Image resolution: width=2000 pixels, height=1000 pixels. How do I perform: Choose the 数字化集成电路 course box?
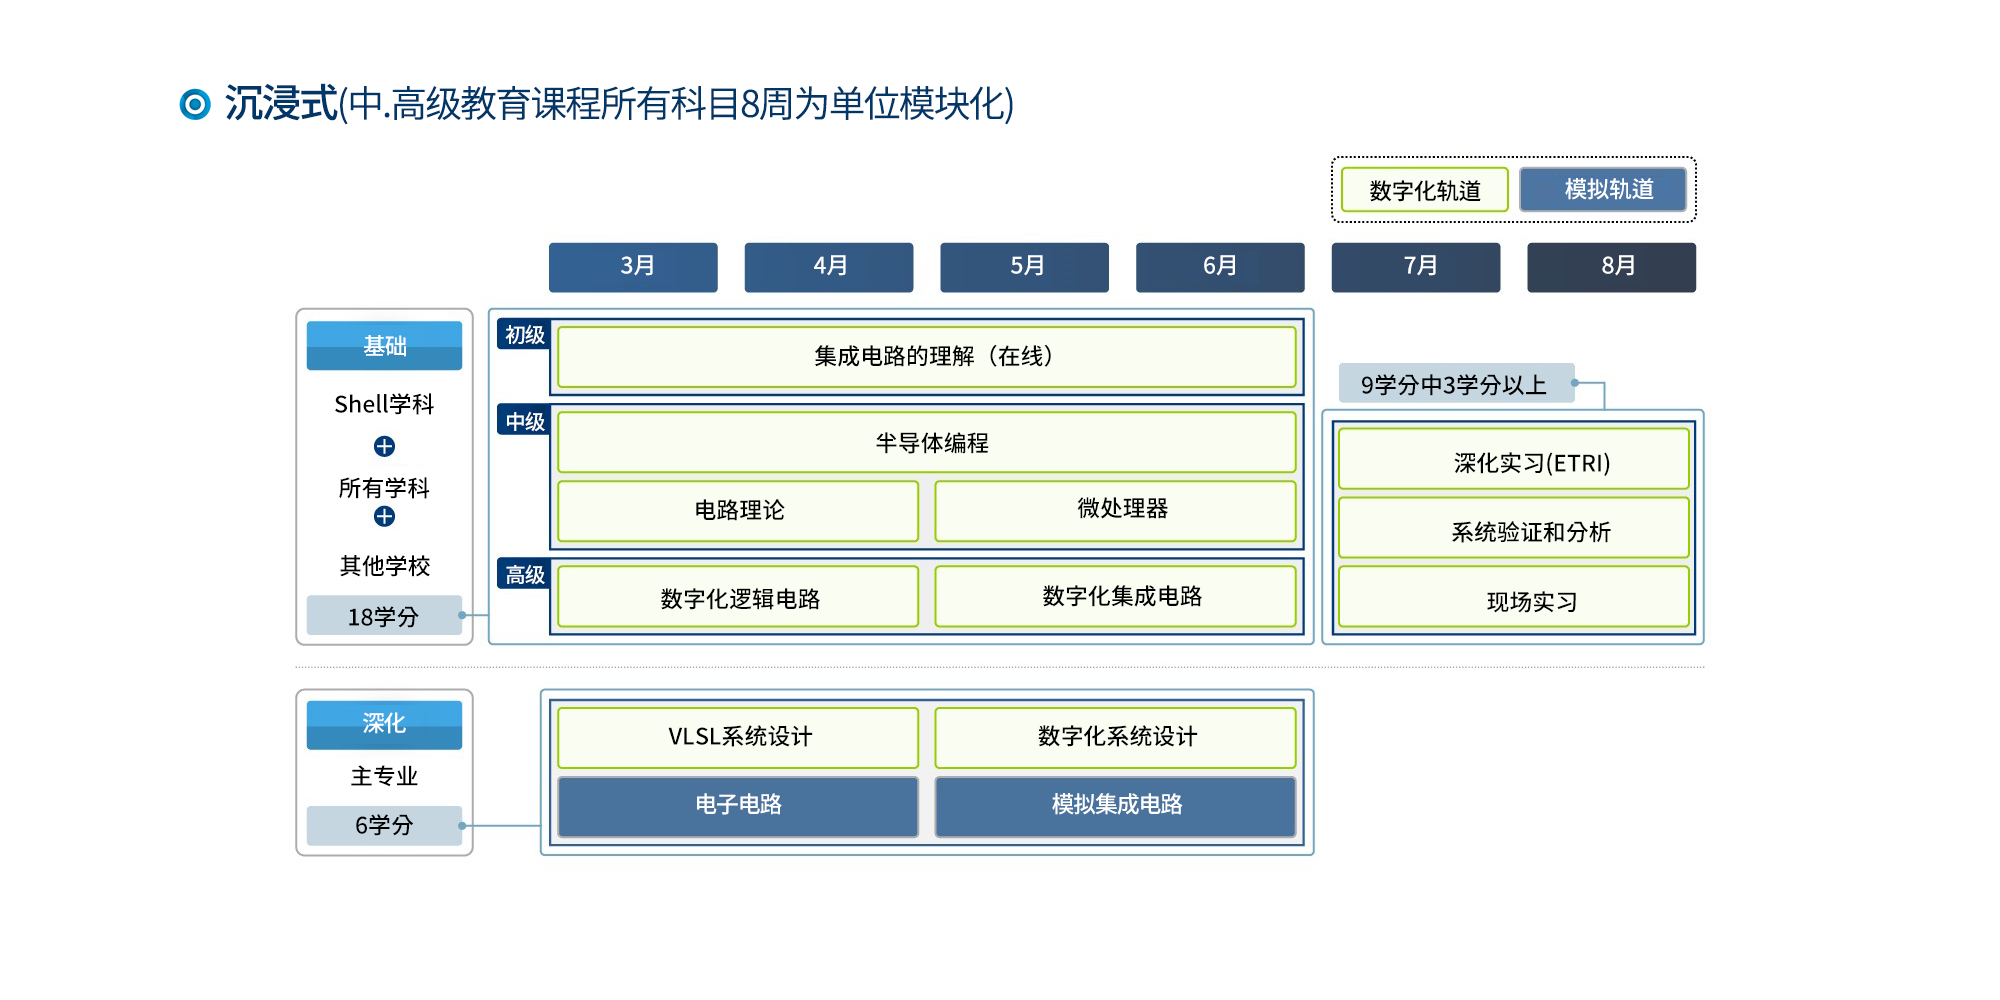(1115, 597)
